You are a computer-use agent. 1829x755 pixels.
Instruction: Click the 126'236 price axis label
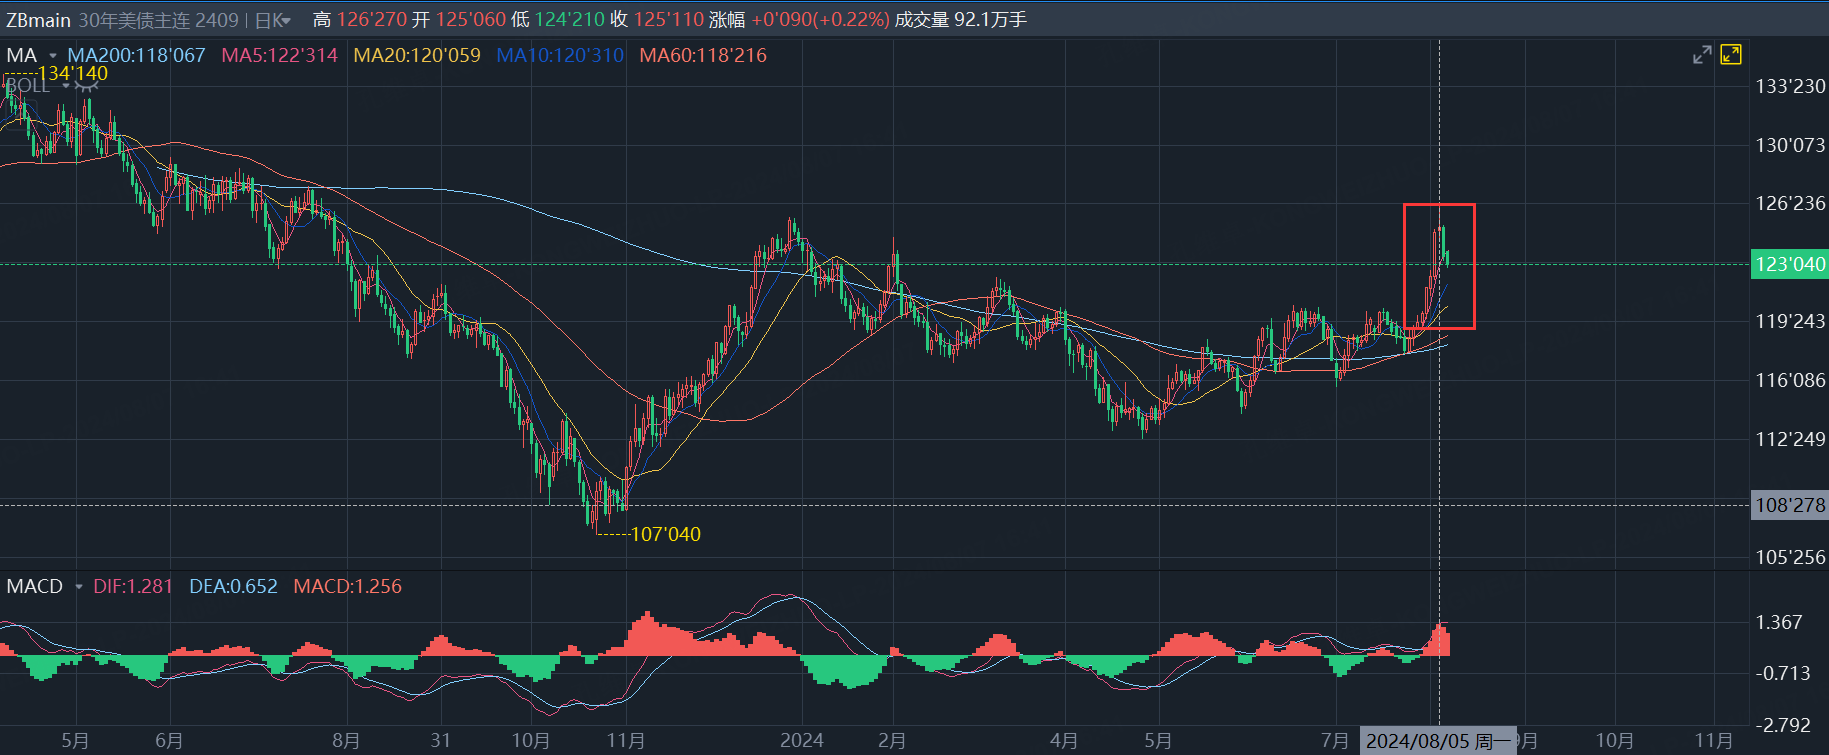[x=1790, y=204]
